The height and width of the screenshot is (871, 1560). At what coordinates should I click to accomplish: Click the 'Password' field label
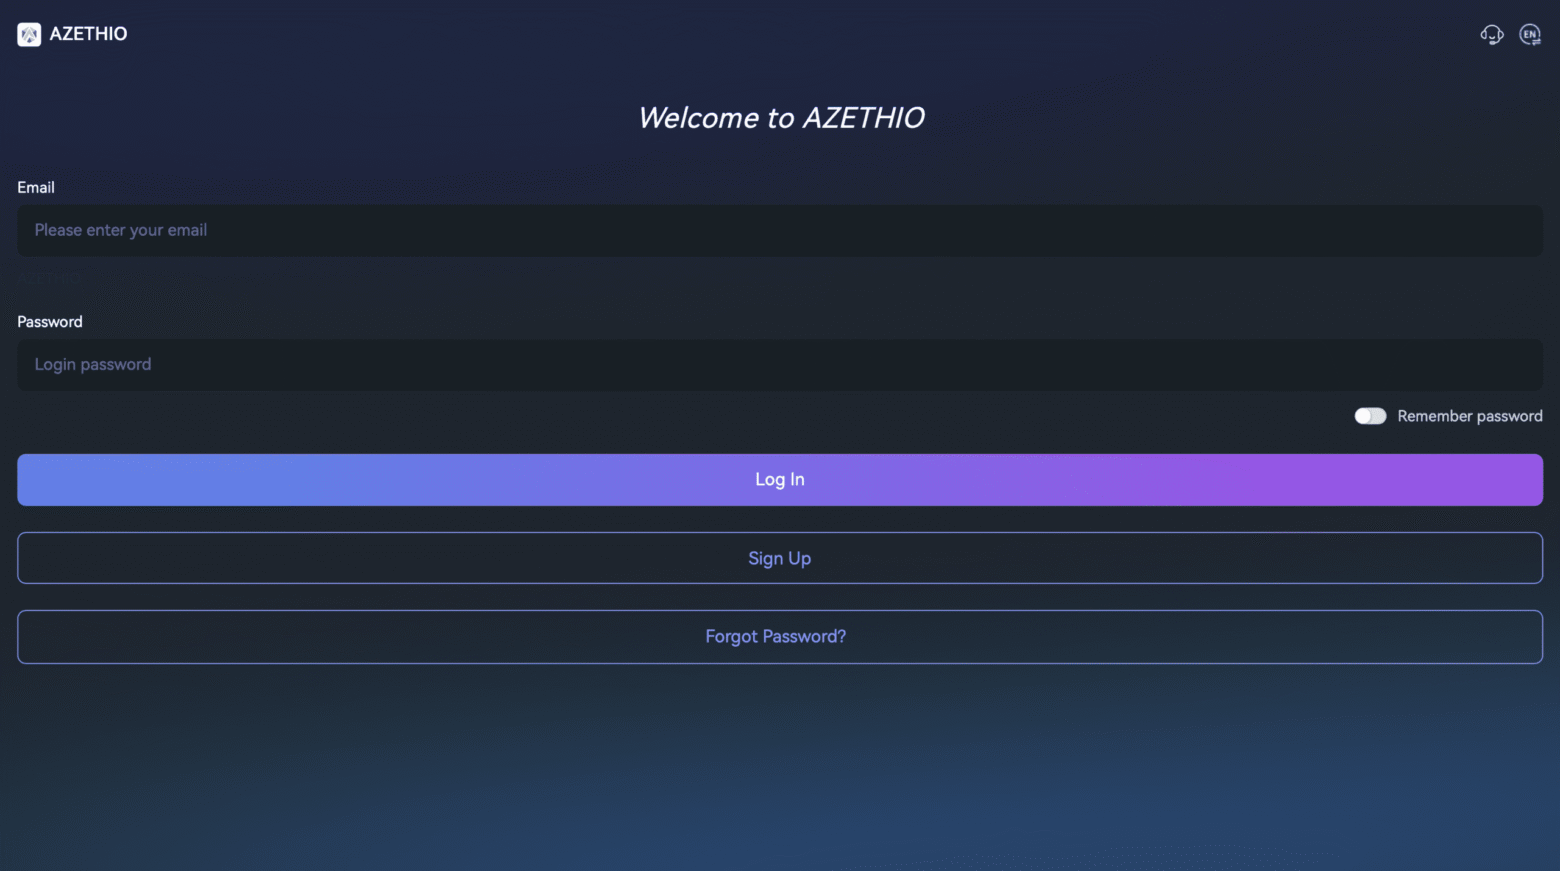click(50, 322)
